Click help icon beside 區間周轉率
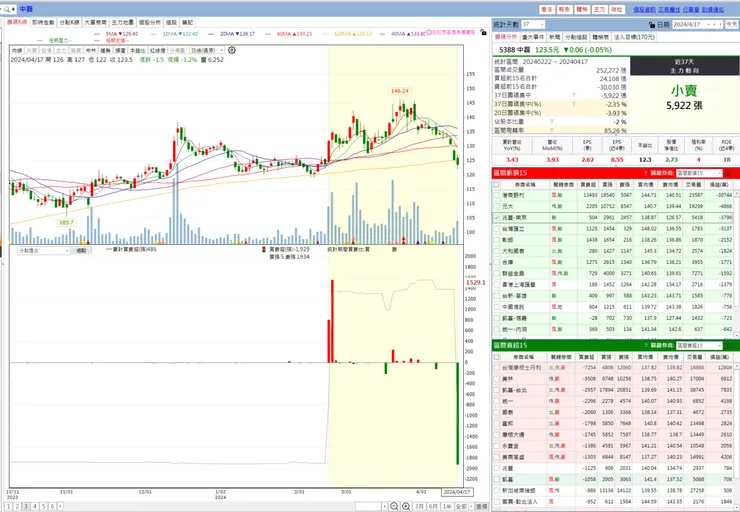Image resolution: width=740 pixels, height=512 pixels. click(x=552, y=130)
